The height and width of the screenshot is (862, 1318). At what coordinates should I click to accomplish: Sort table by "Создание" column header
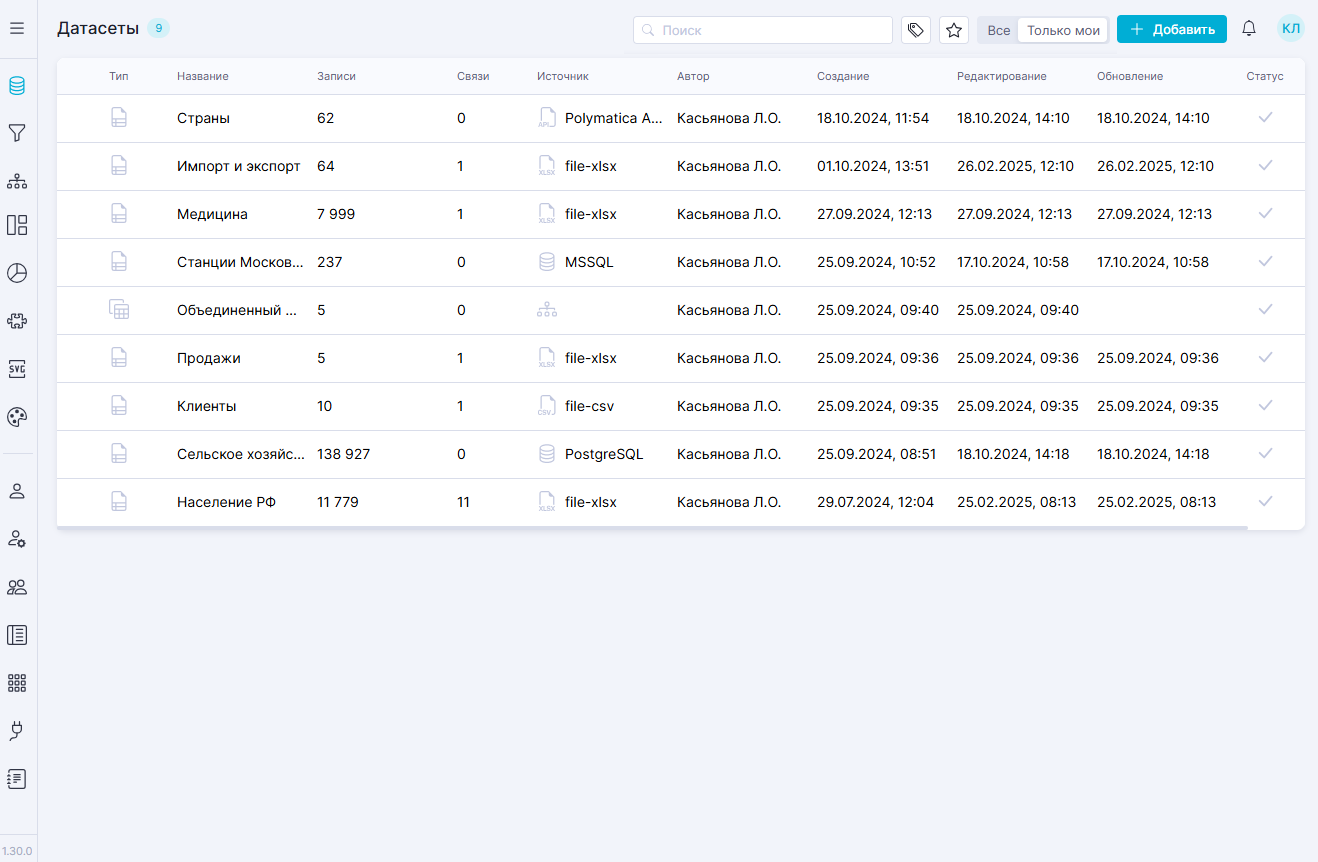843,76
